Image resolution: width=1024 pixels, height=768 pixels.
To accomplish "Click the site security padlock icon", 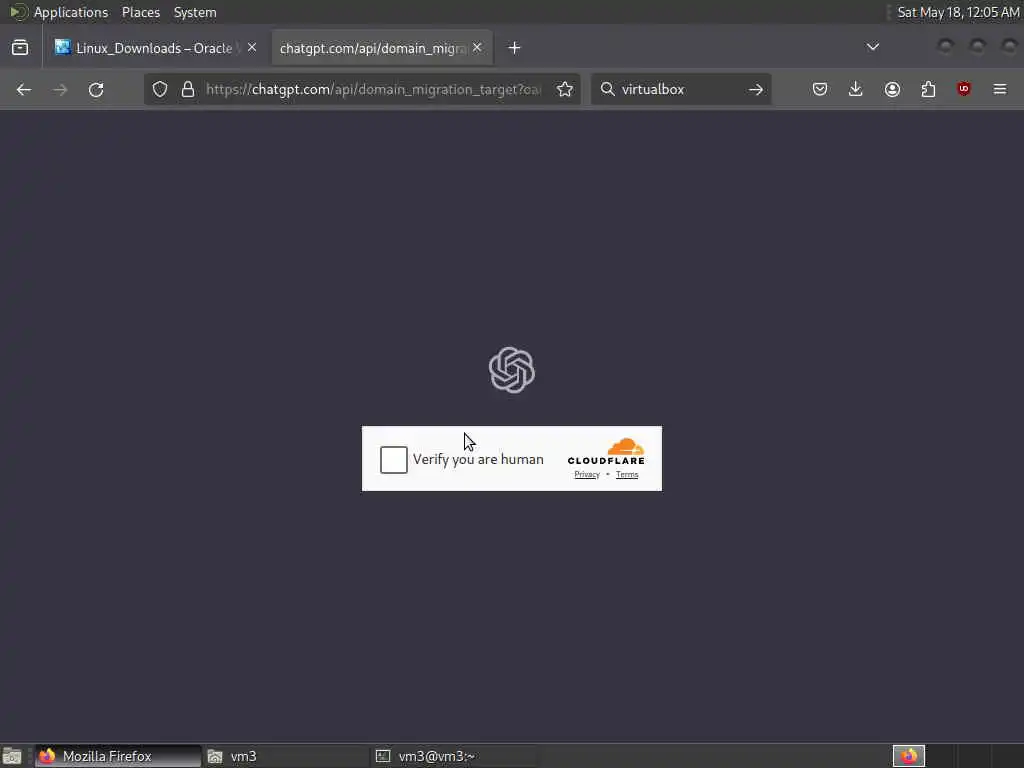I will point(188,89).
